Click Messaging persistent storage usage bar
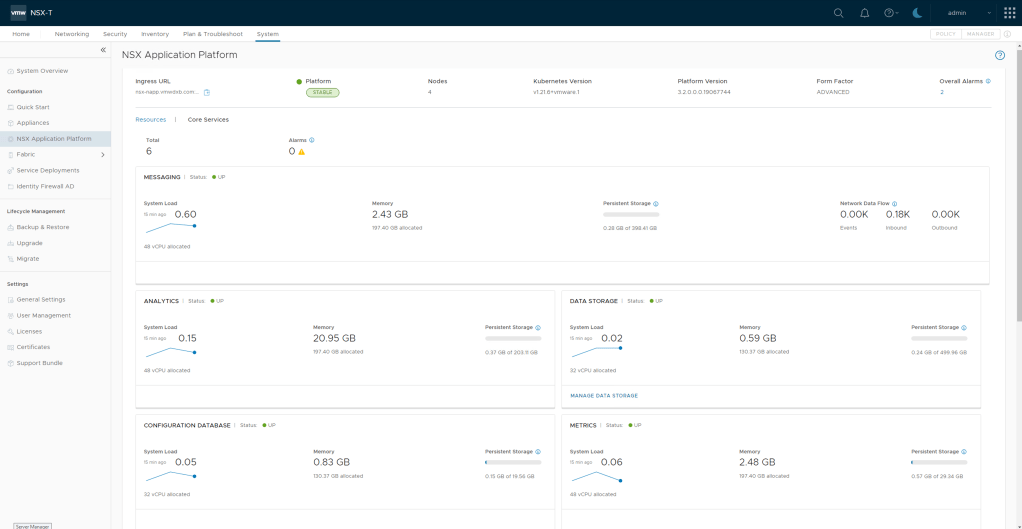Screen dimensions: 1022x529 coord(631,214)
